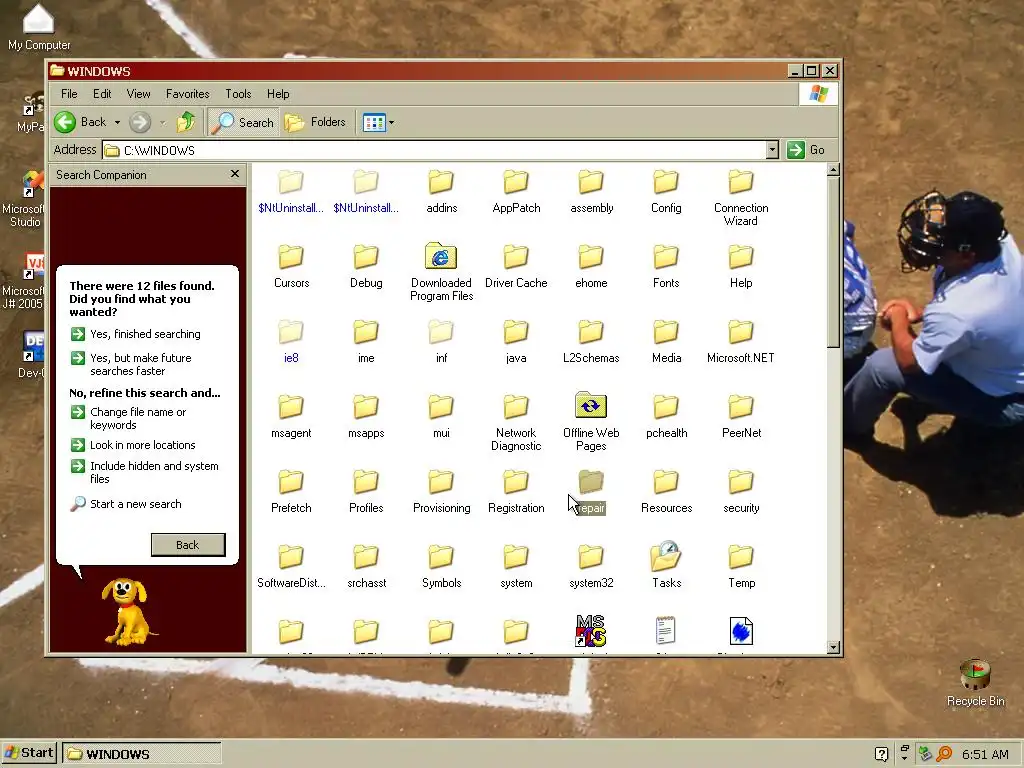Select the Help folder
Viewport: 1024px width, 768px height.
741,266
